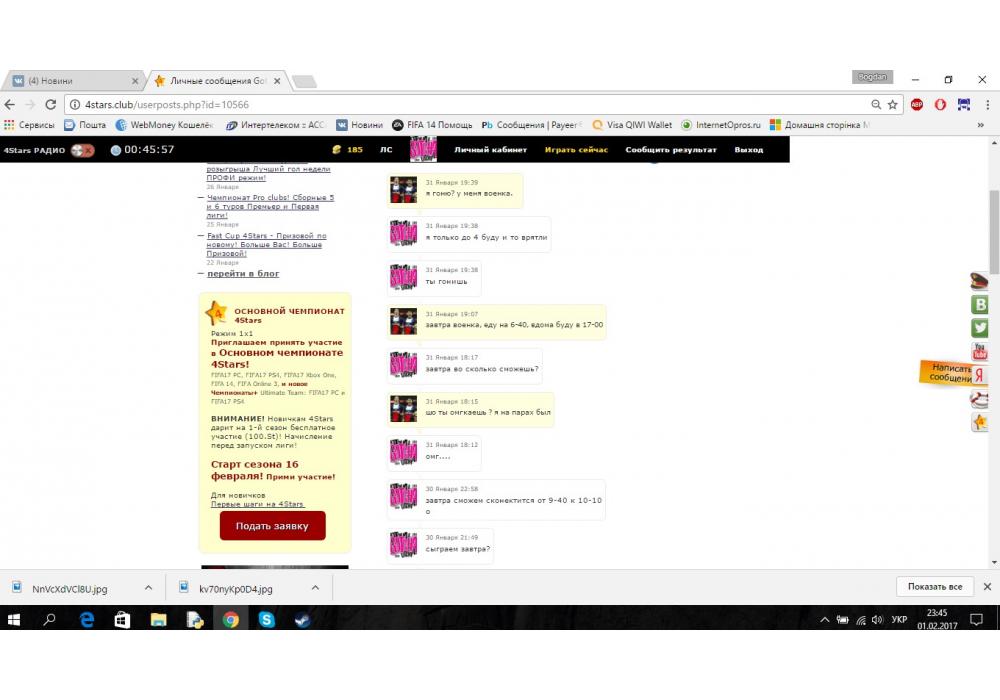Click the military cap icon on sidebar
1000x700 pixels.
(x=980, y=282)
